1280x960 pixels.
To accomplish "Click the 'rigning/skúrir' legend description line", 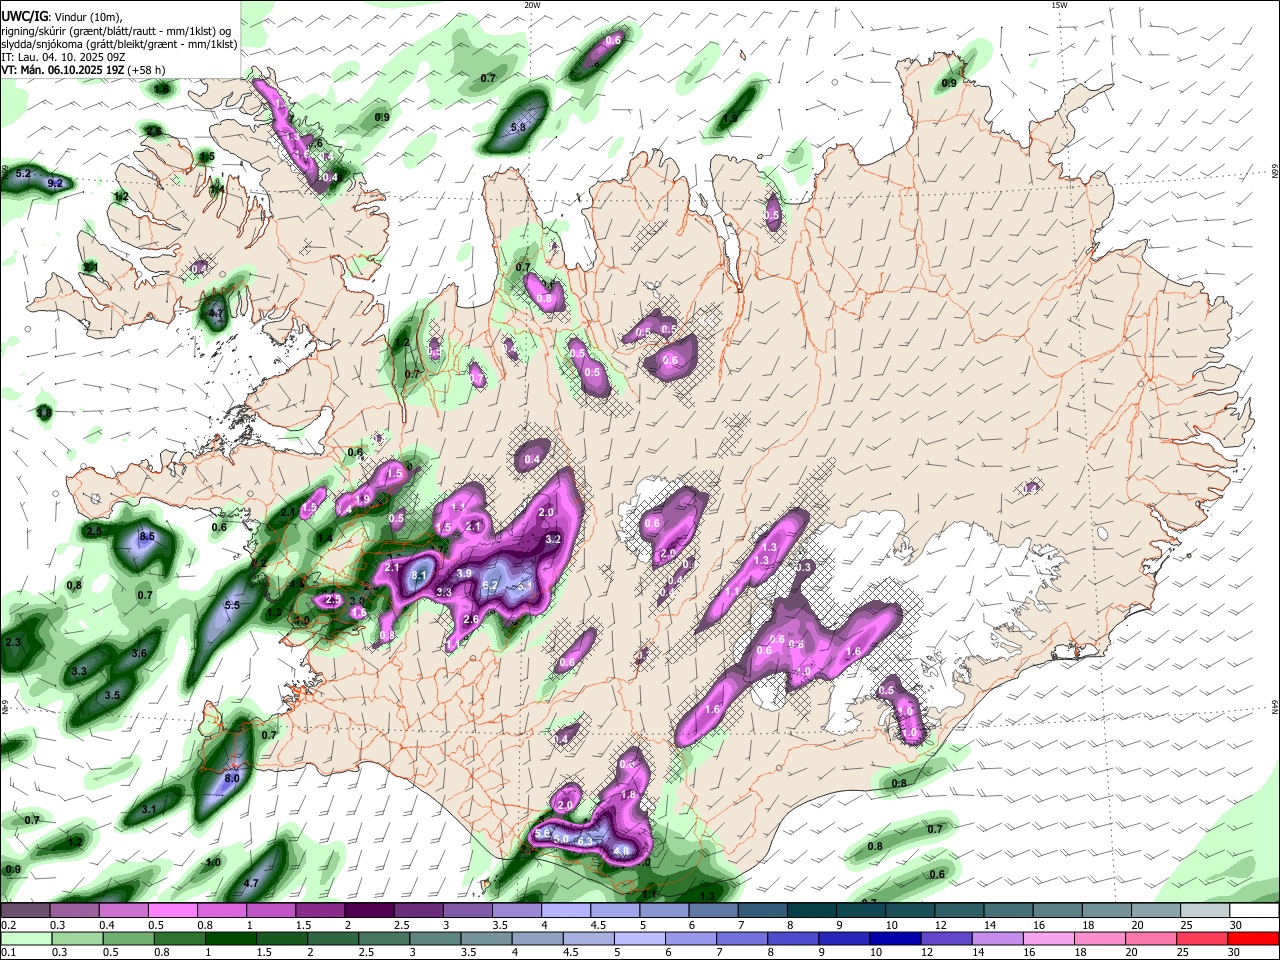I will point(116,31).
